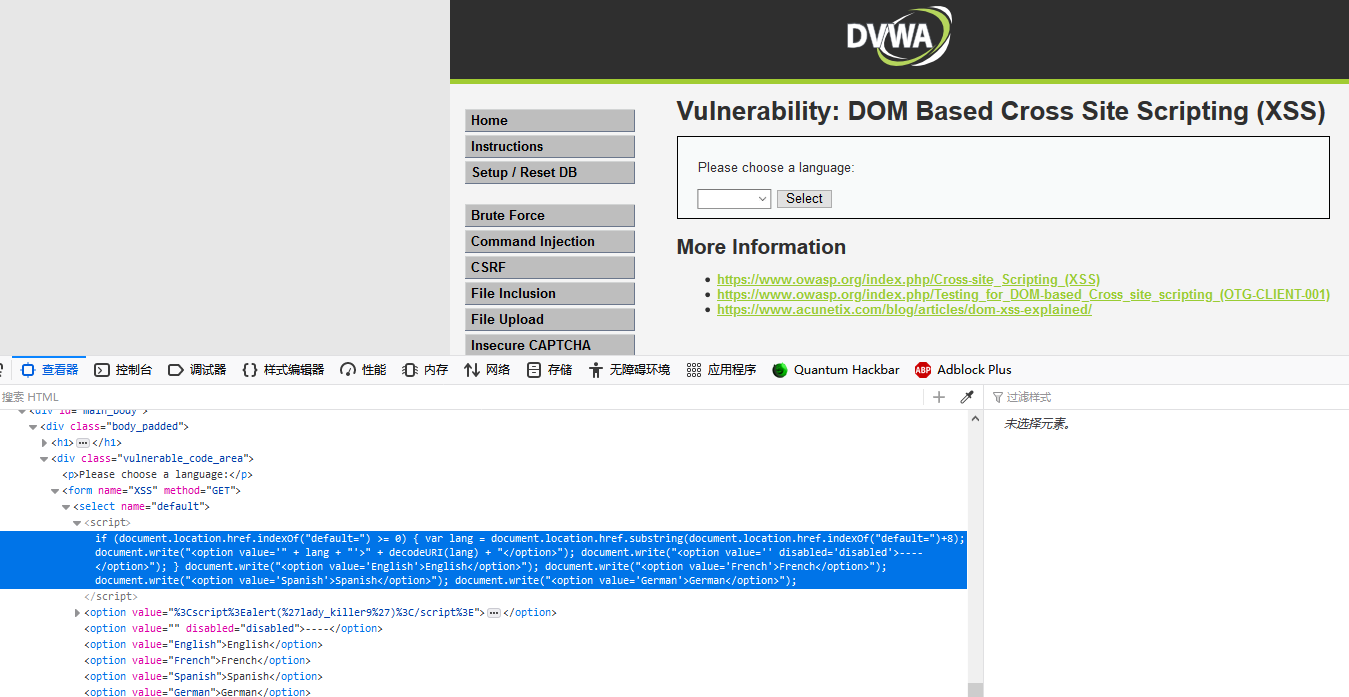
Task: Expand the h1 element node
Action: point(44,443)
